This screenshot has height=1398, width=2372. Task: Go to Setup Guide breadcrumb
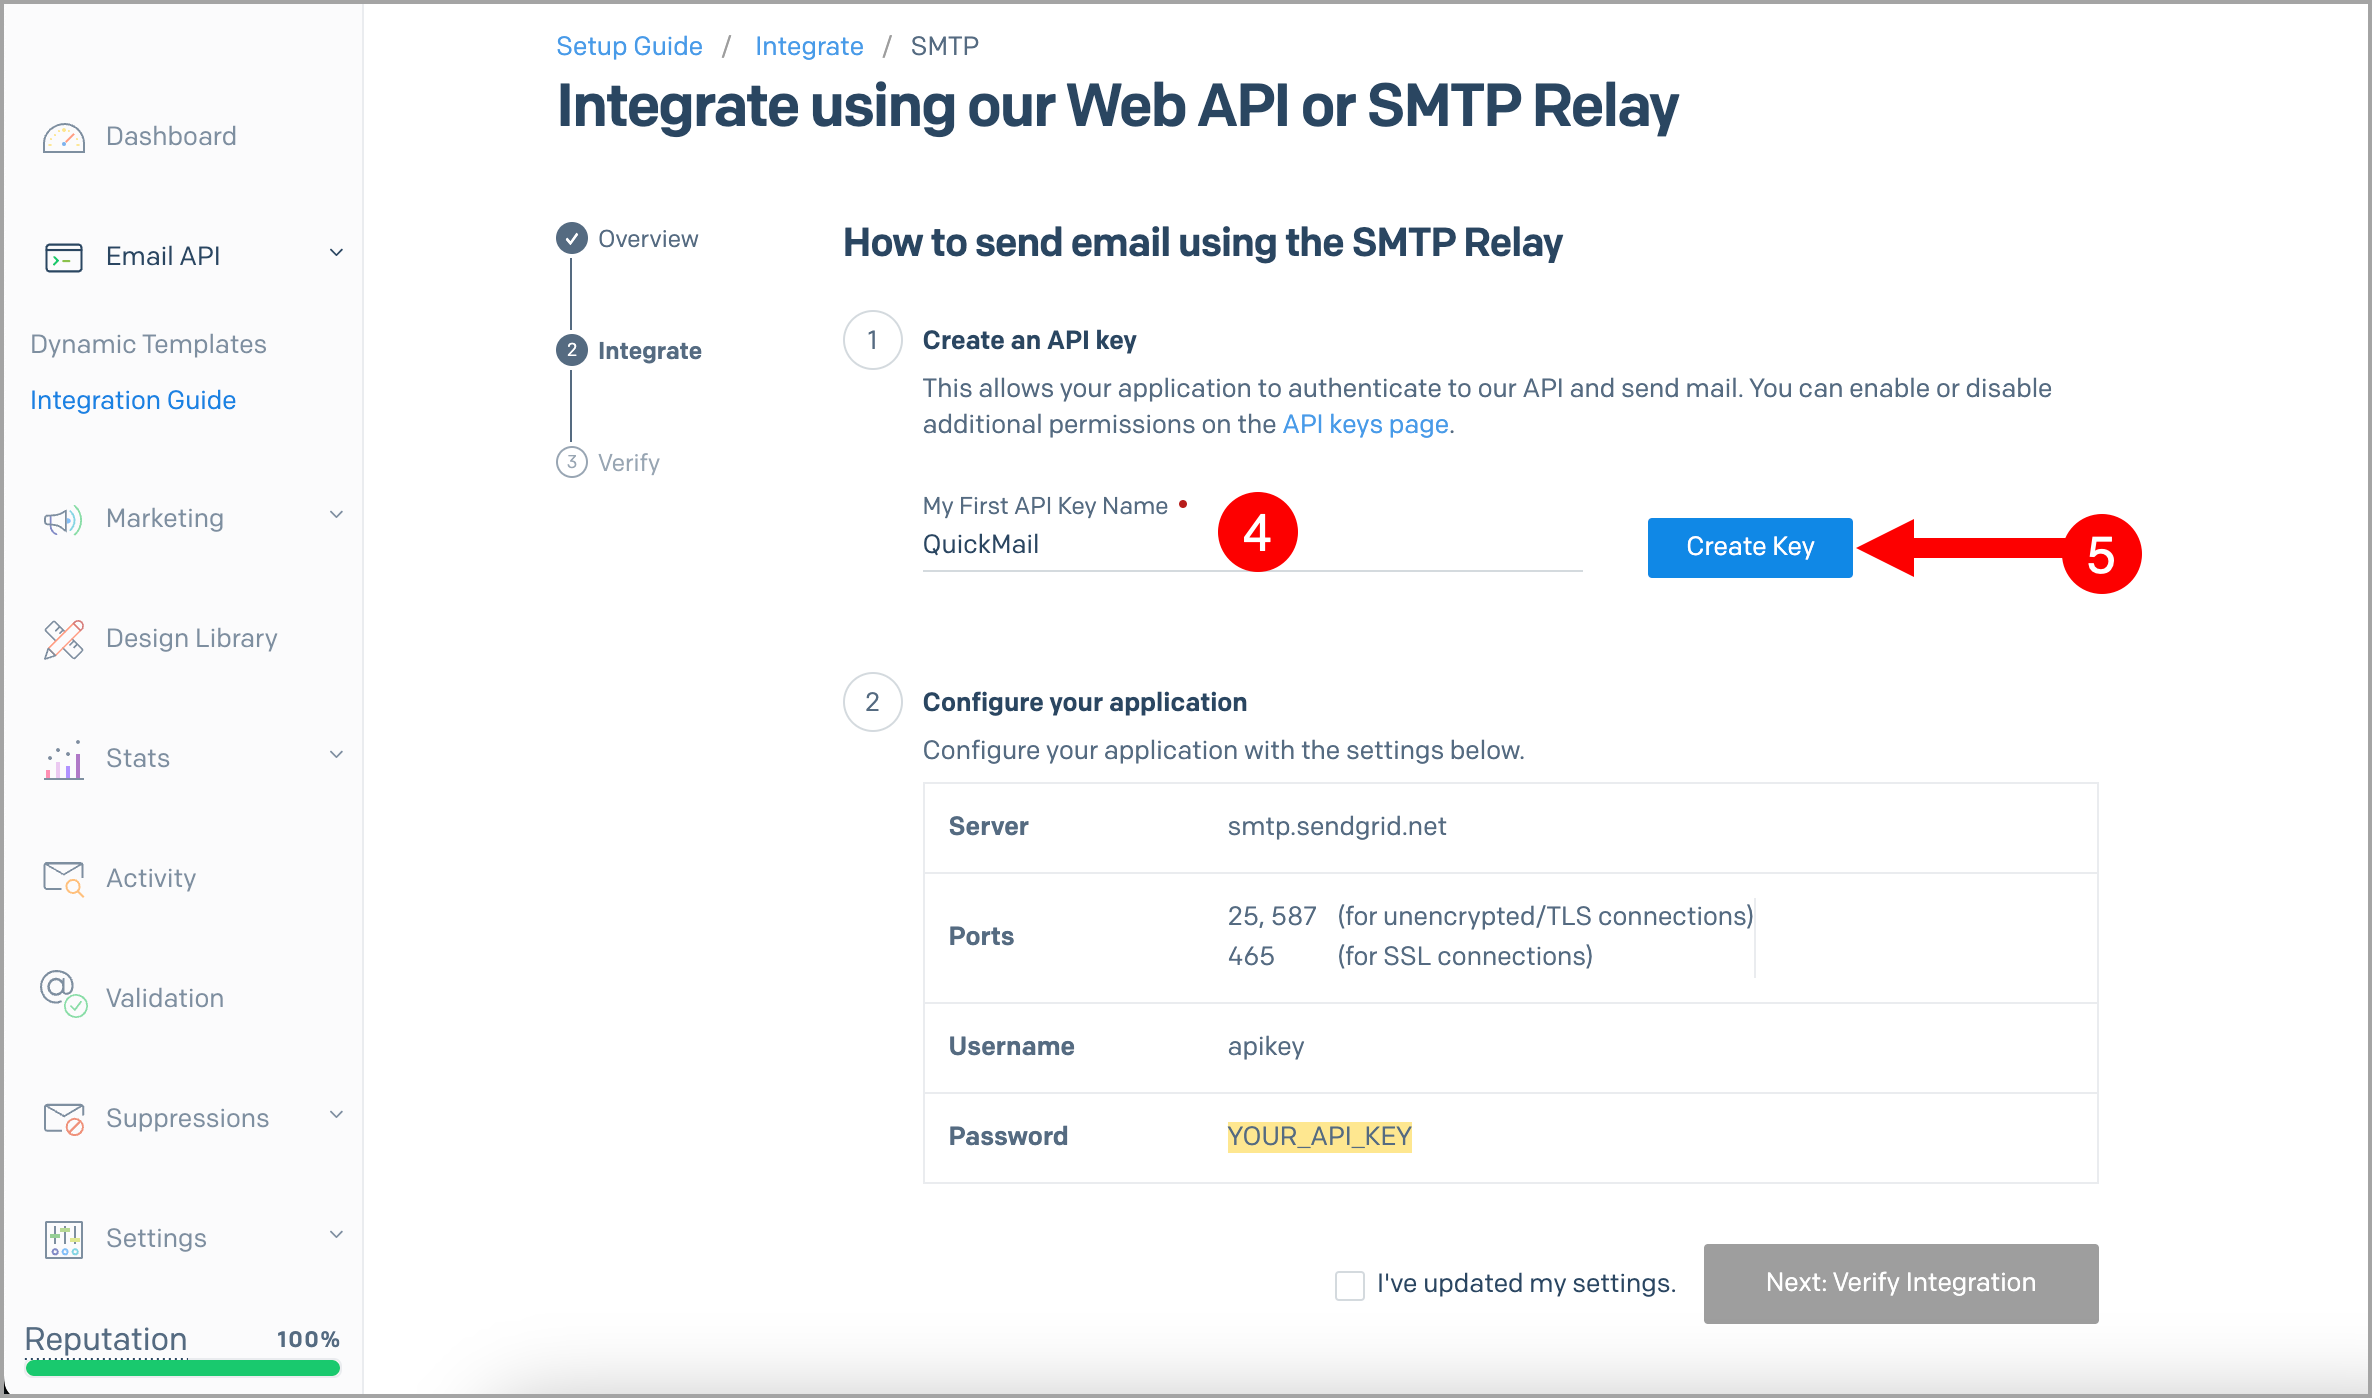[x=629, y=46]
